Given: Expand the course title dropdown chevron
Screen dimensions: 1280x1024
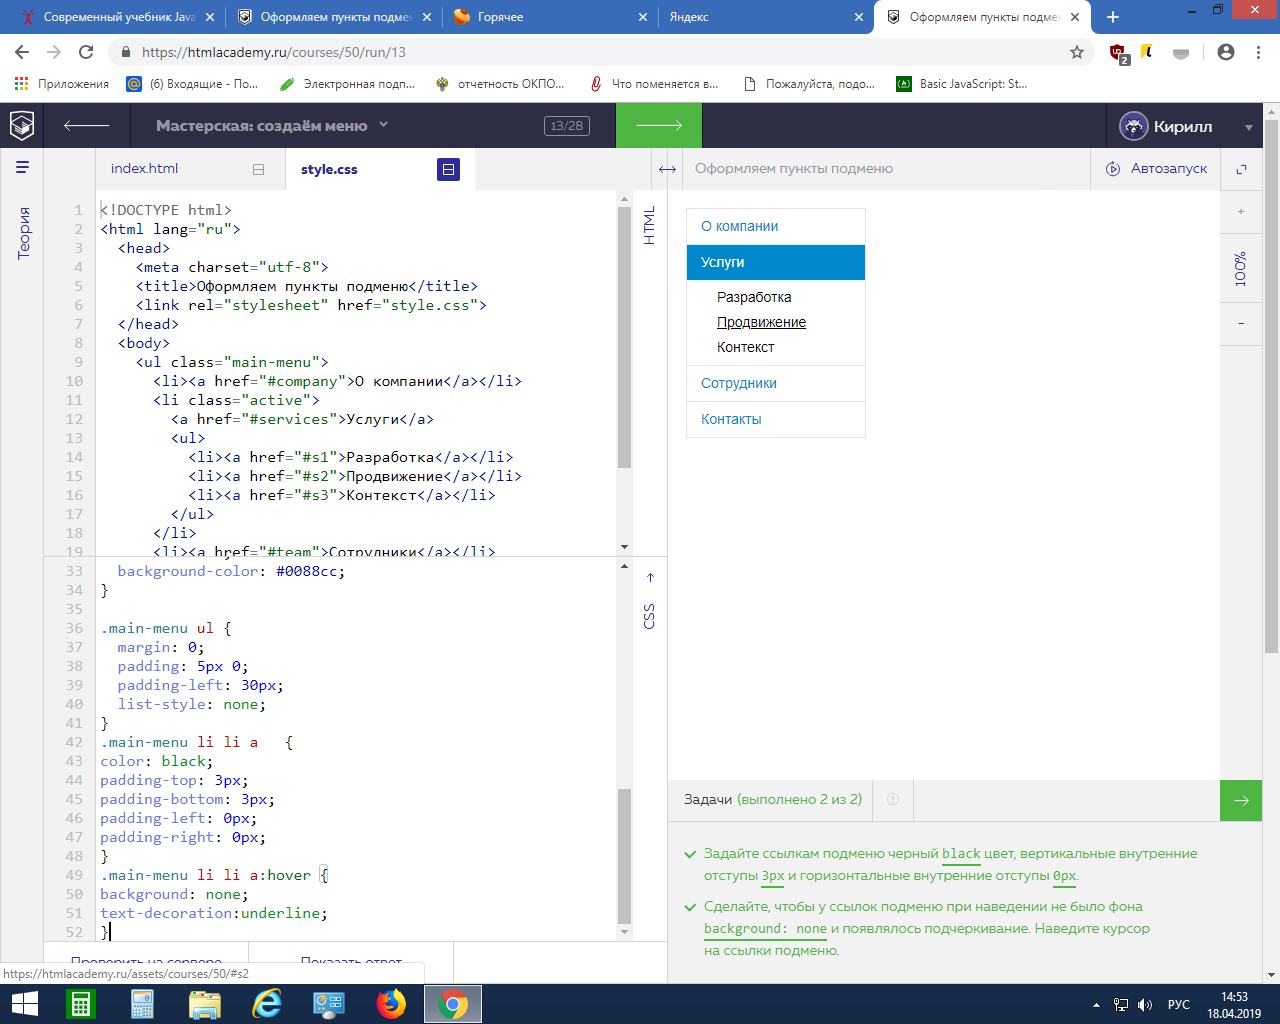Looking at the screenshot, I should 383,125.
